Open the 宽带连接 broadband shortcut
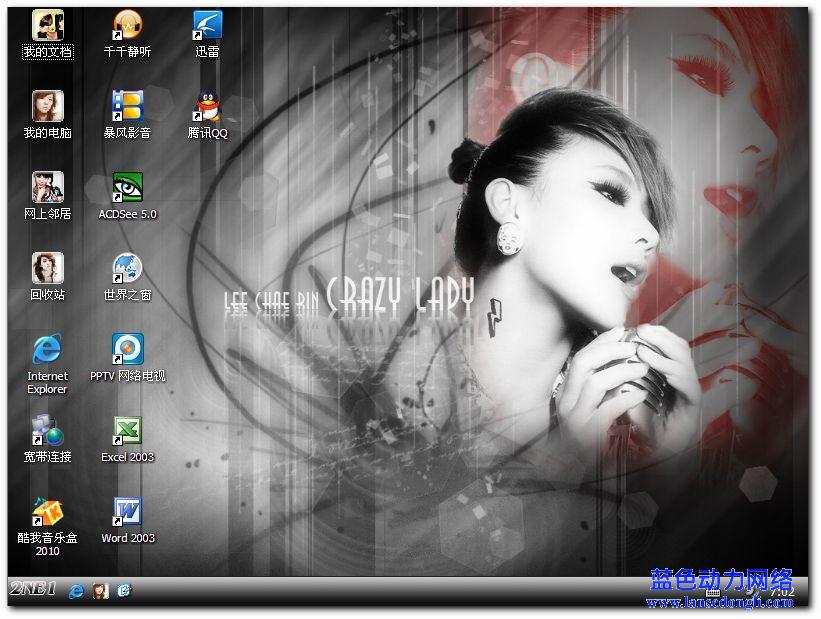This screenshot has height=619, width=821. click(47, 430)
